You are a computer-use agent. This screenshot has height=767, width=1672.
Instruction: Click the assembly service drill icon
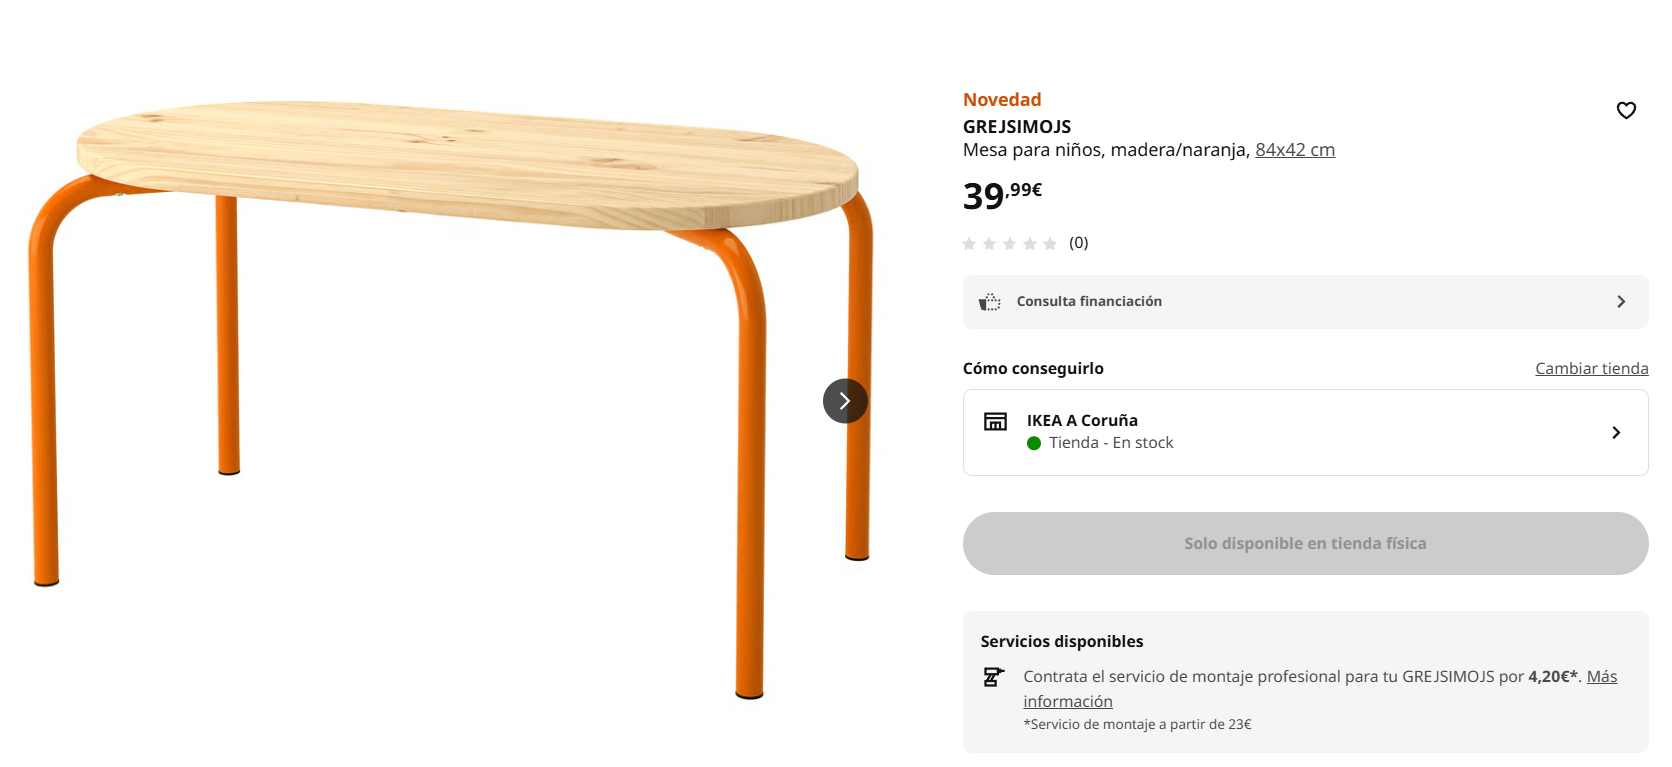point(992,677)
